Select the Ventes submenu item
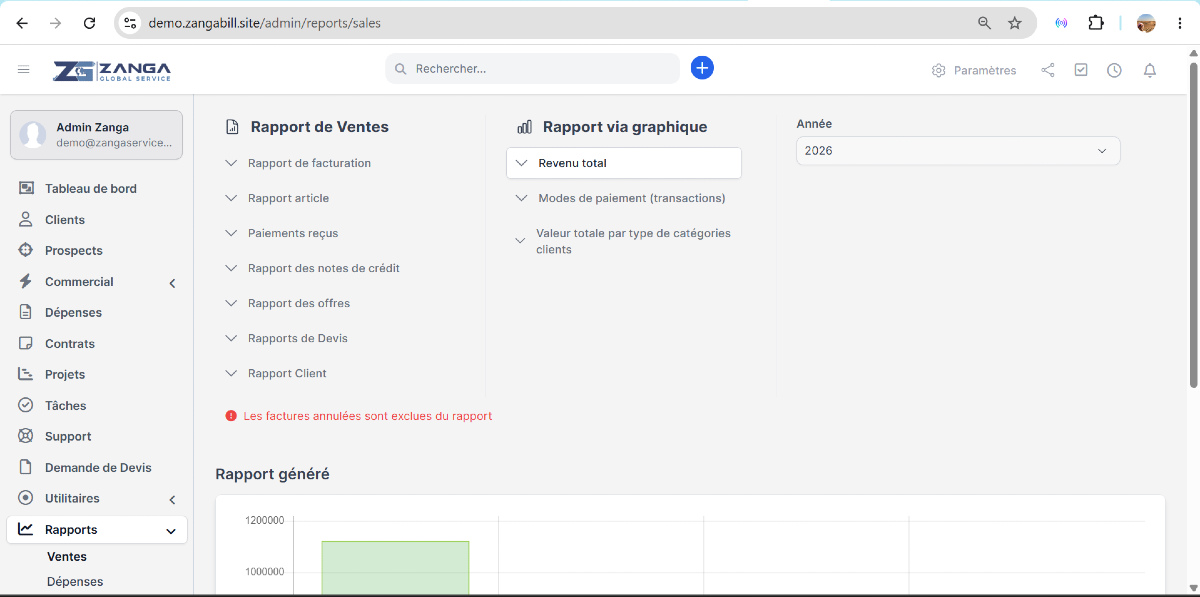 point(67,557)
